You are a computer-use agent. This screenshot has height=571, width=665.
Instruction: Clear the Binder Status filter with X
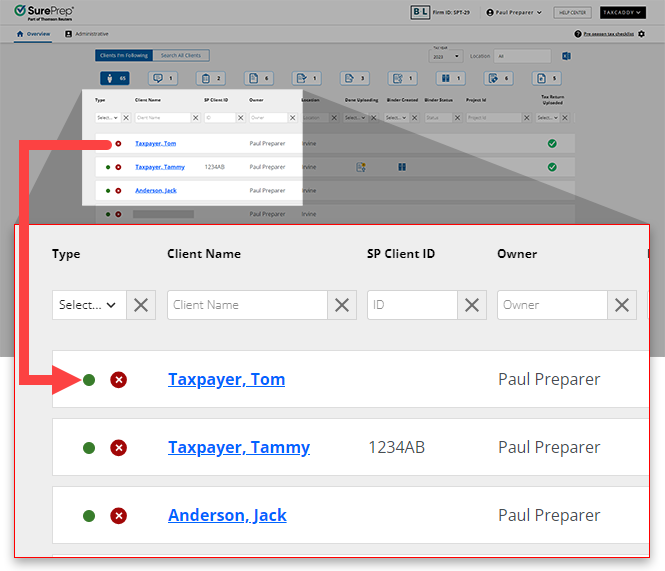pyautogui.click(x=457, y=118)
